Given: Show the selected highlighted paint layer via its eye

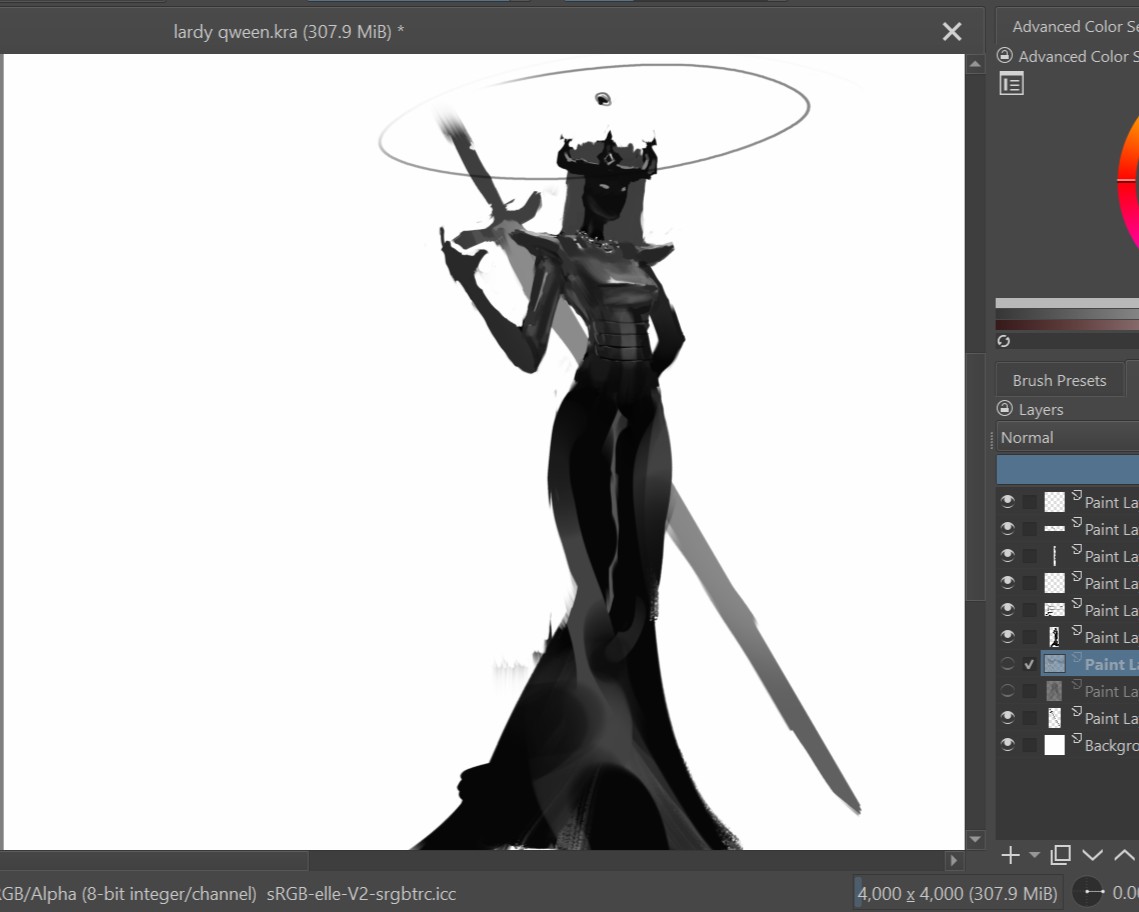Looking at the screenshot, I should tap(1007, 663).
